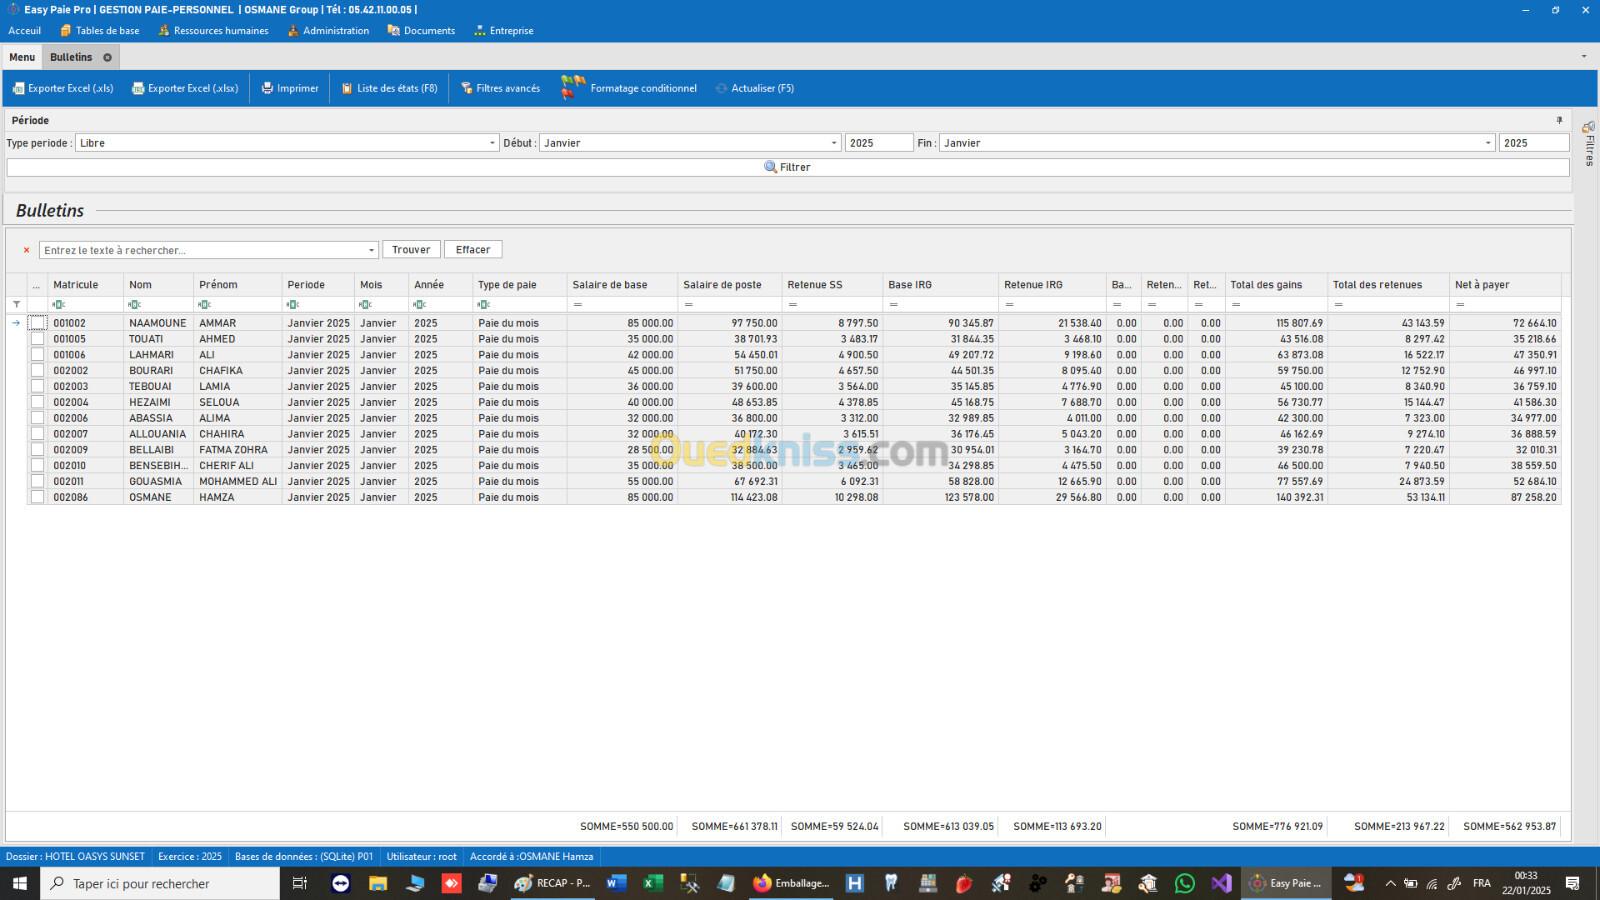Expand the Type periode dropdown
The image size is (1600, 900).
tap(491, 143)
